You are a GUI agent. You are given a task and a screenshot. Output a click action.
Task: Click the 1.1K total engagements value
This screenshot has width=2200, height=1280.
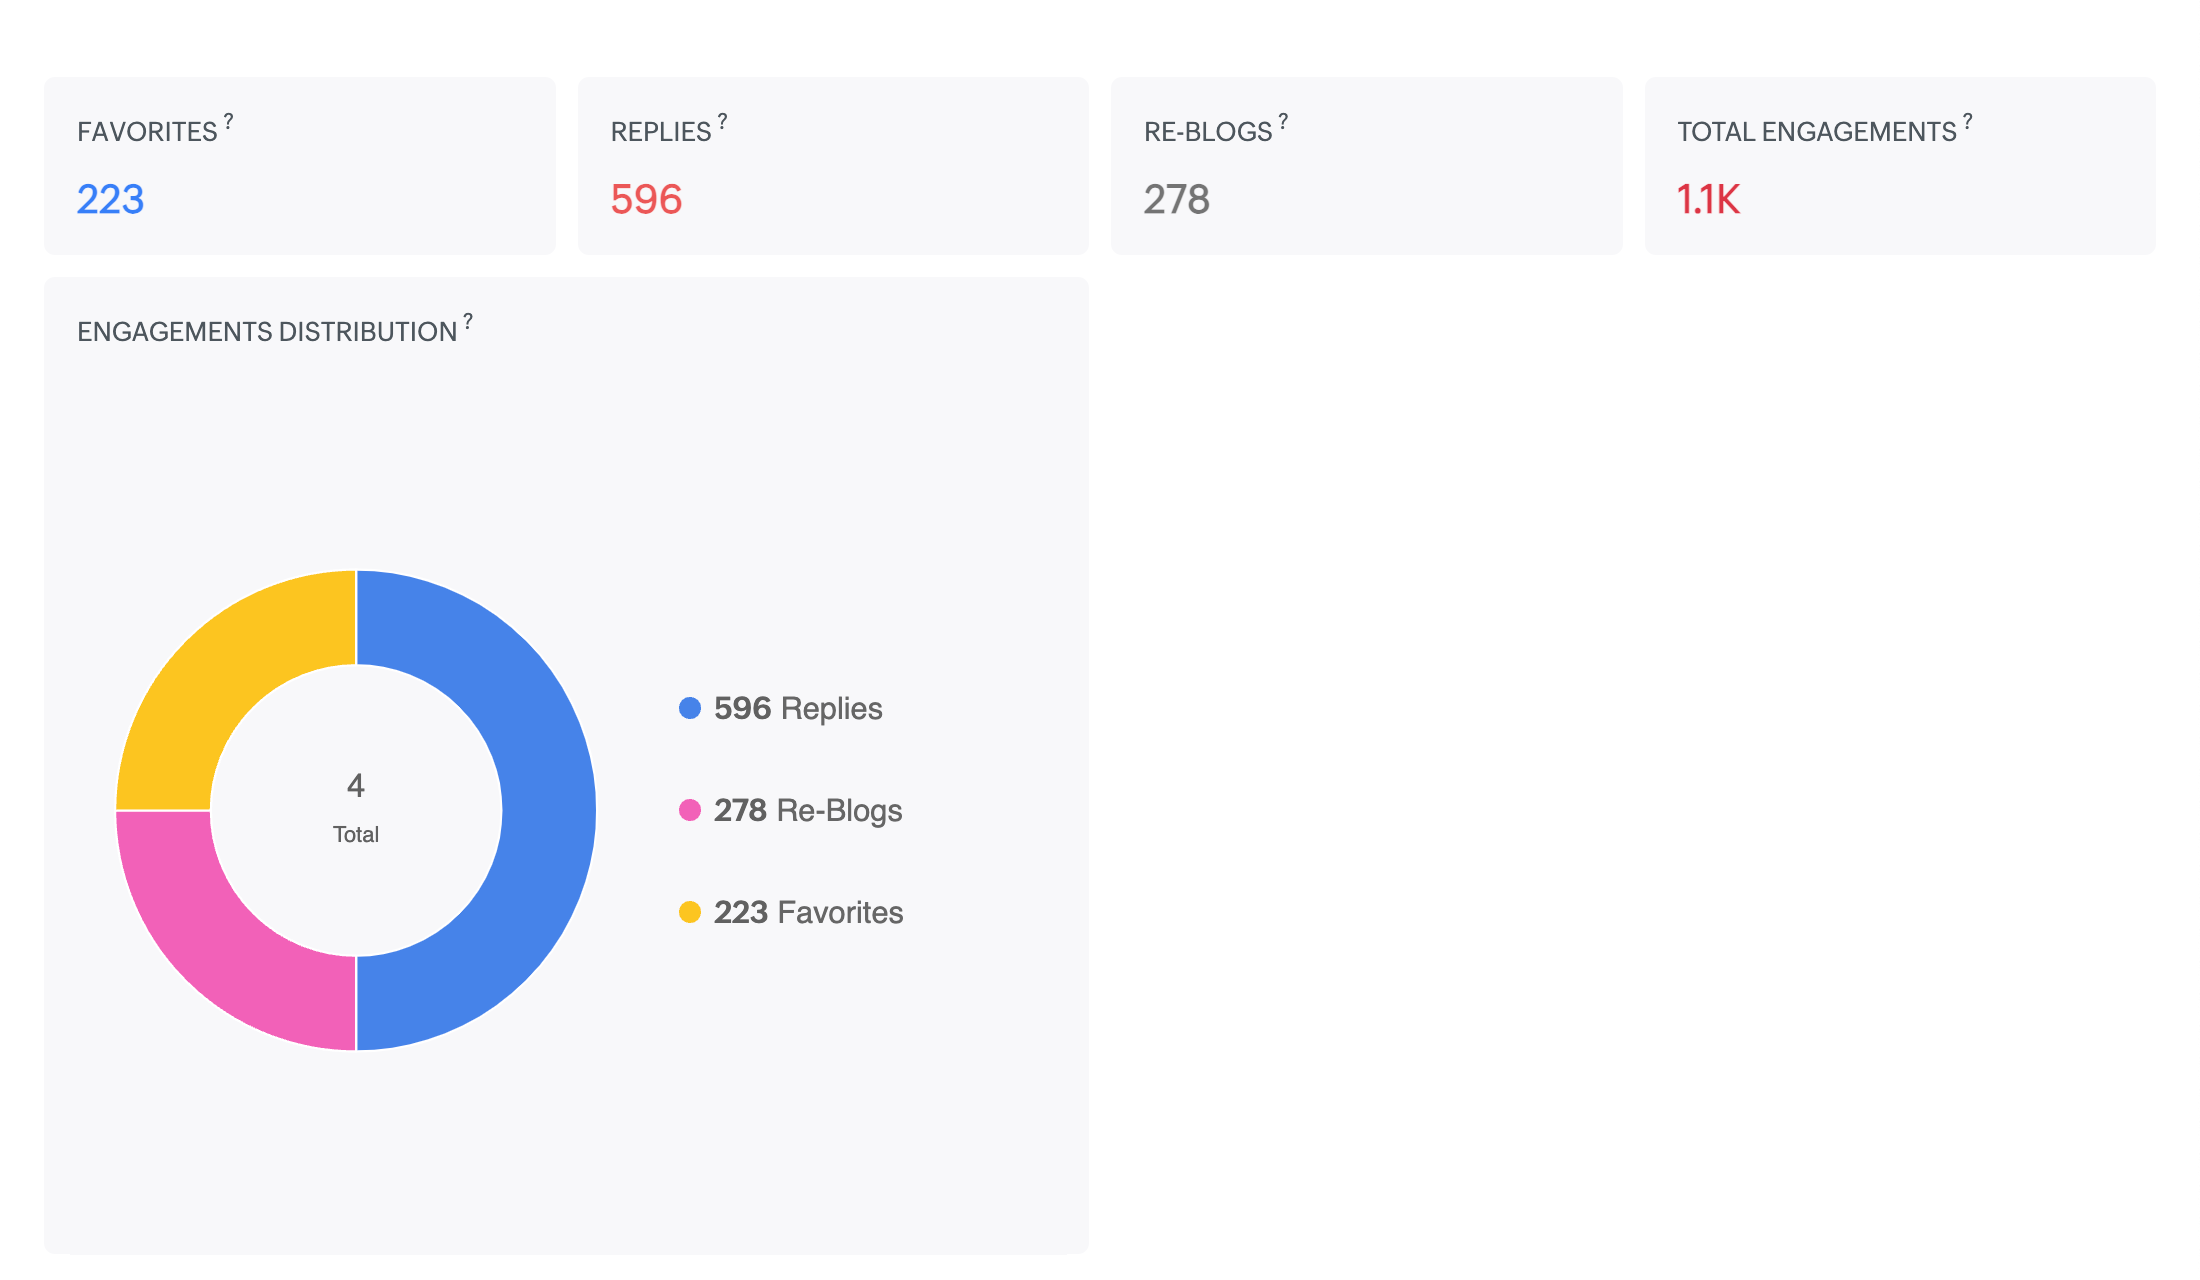tap(1708, 199)
